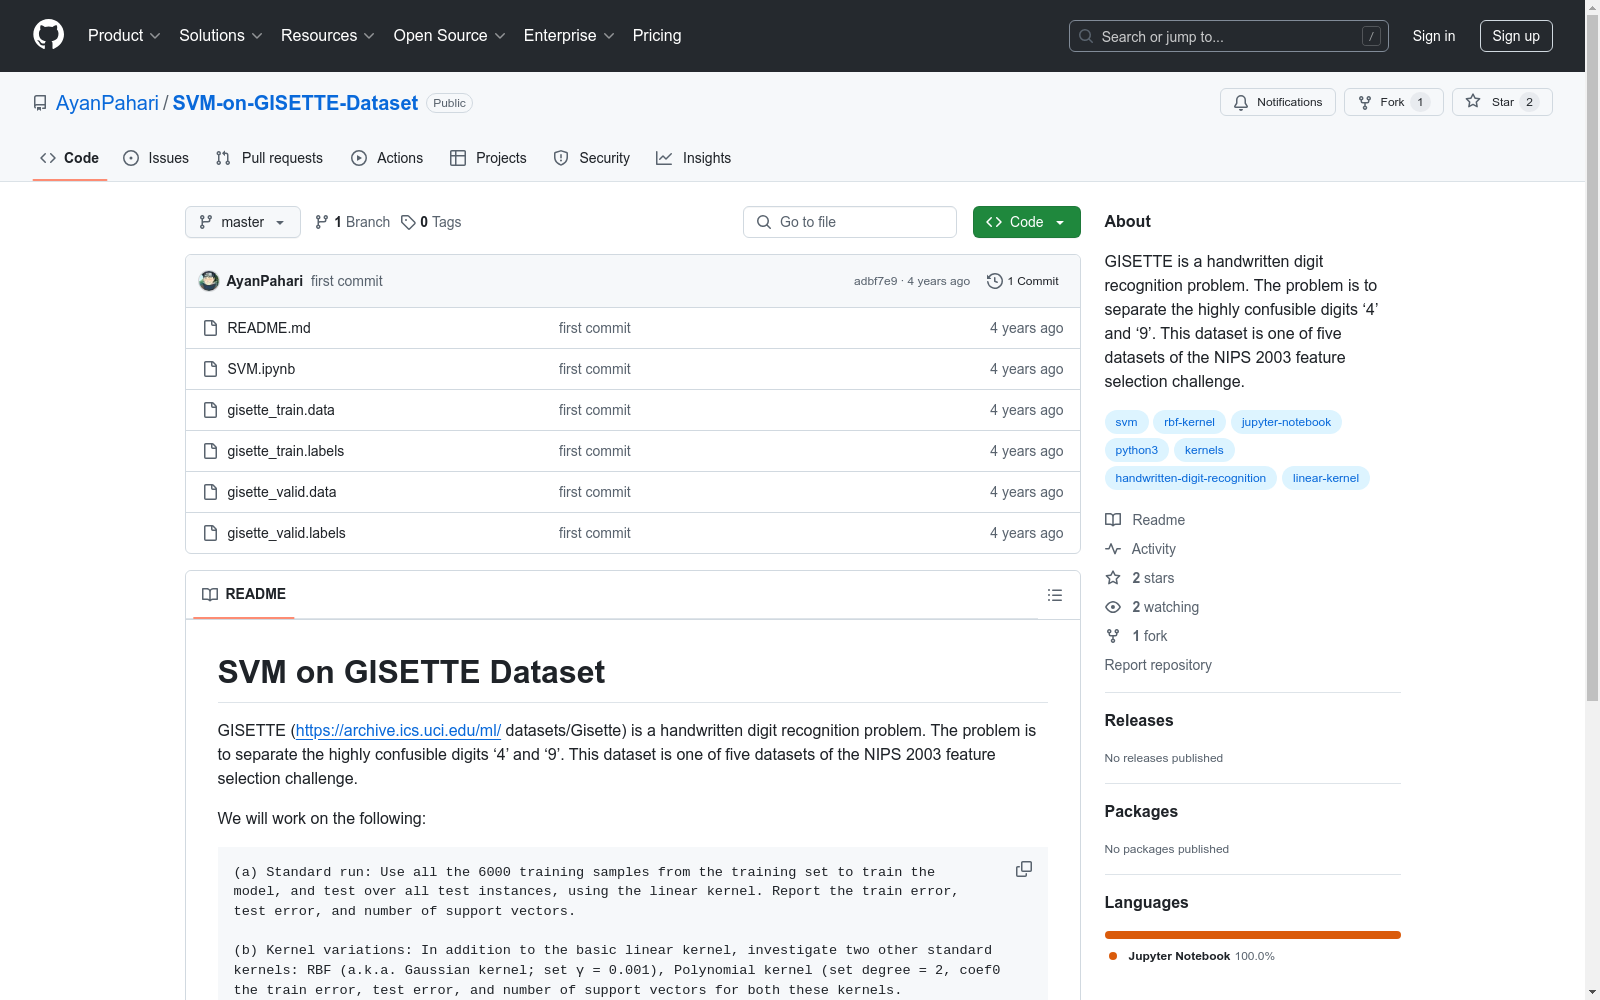The image size is (1600, 1000).
Task: Click the branch icon beside 1 Branch
Action: click(322, 222)
